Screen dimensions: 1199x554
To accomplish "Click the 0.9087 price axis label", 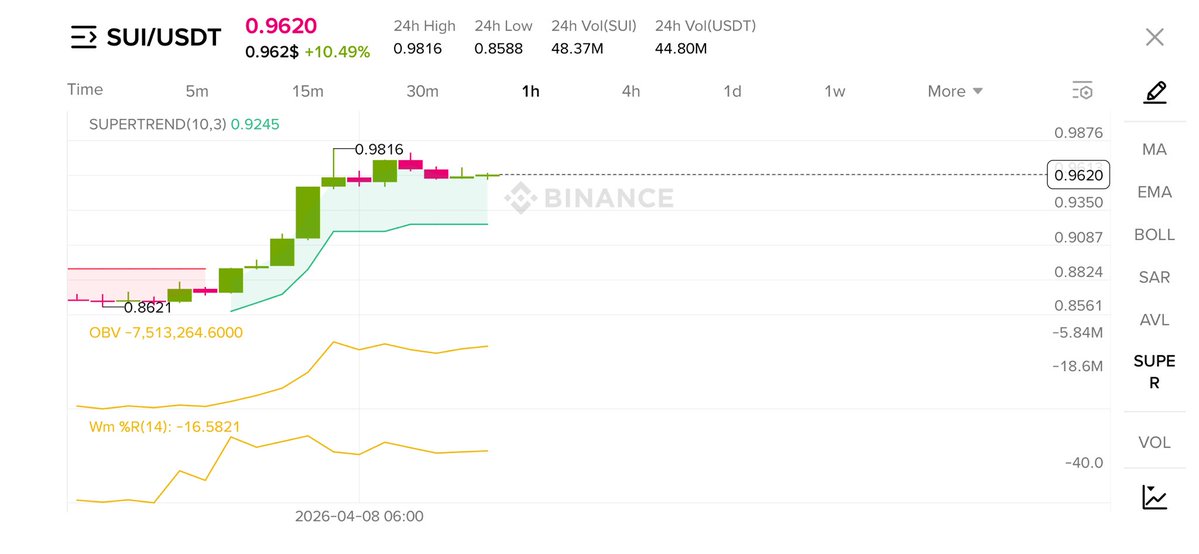I will coord(1079,237).
